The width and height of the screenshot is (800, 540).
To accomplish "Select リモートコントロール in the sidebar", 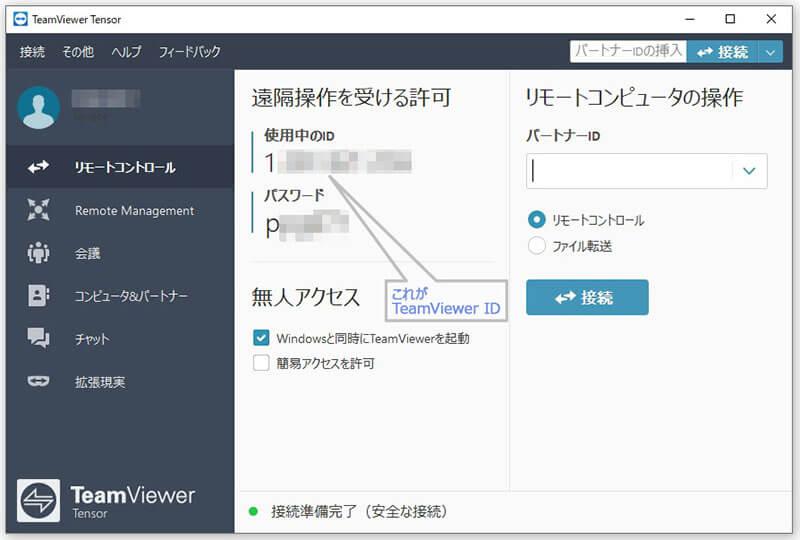I will 120,167.
